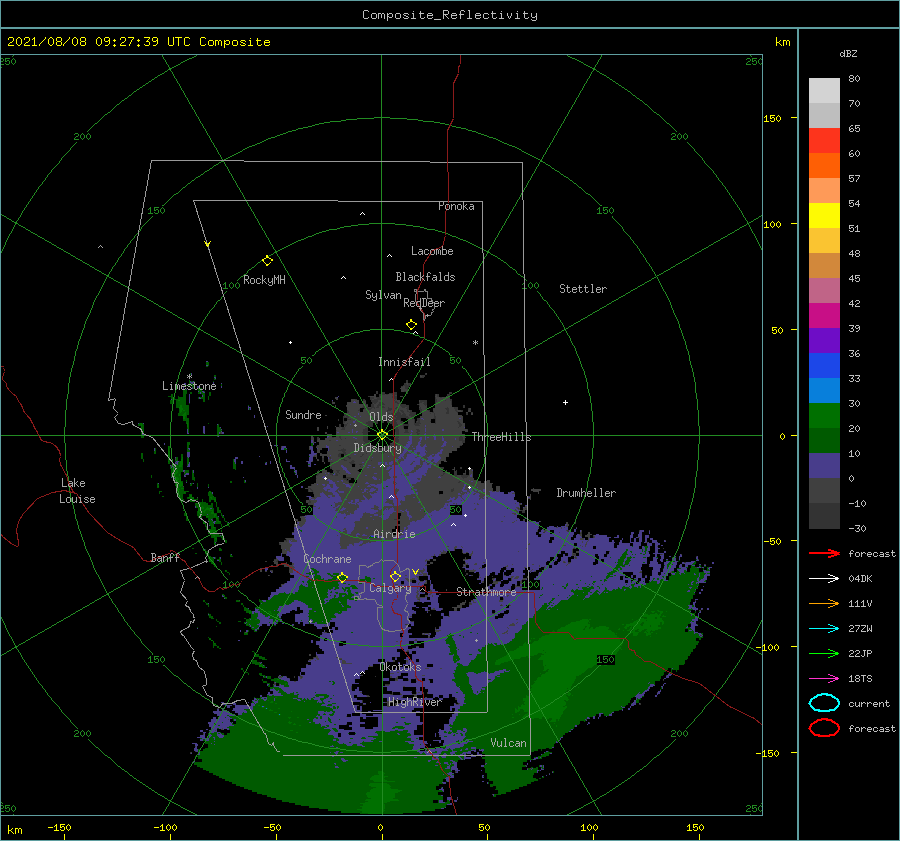Click the green 22JP arrow symbol
Image resolution: width=900 pixels, height=841 pixels.
click(x=824, y=653)
